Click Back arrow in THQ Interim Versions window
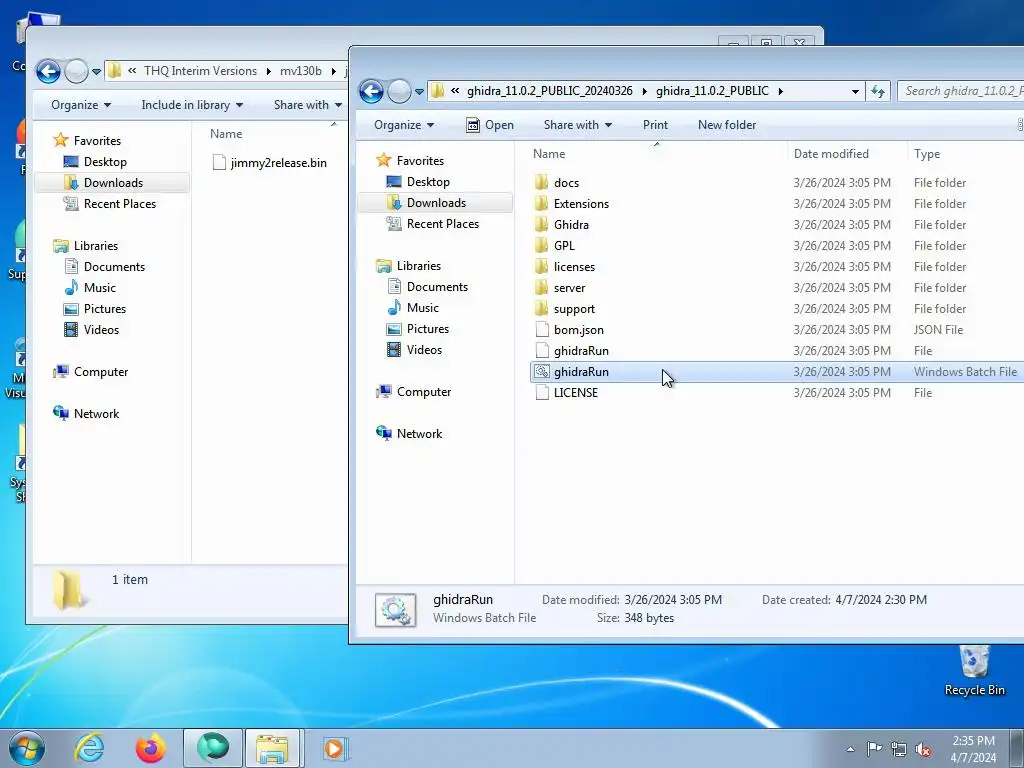Screen dimensions: 1024x768 48,71
